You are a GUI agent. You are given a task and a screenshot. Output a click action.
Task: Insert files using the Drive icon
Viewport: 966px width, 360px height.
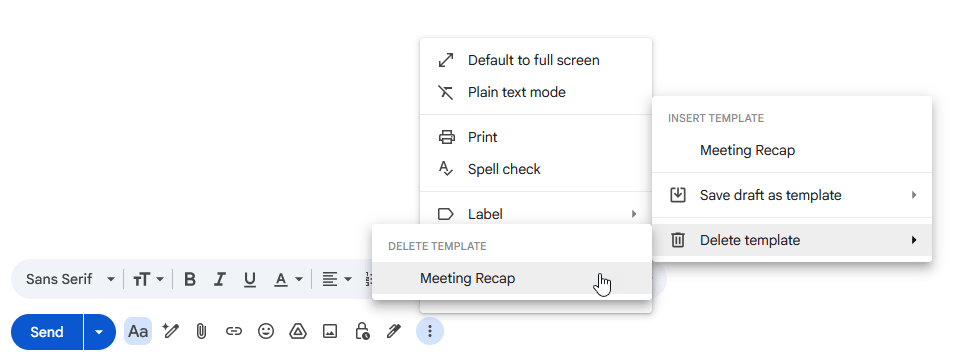coord(298,332)
